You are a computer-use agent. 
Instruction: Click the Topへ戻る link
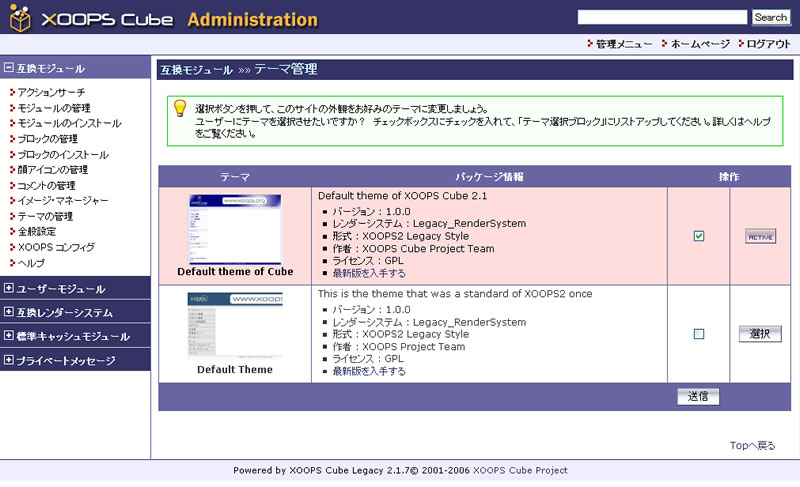(753, 446)
